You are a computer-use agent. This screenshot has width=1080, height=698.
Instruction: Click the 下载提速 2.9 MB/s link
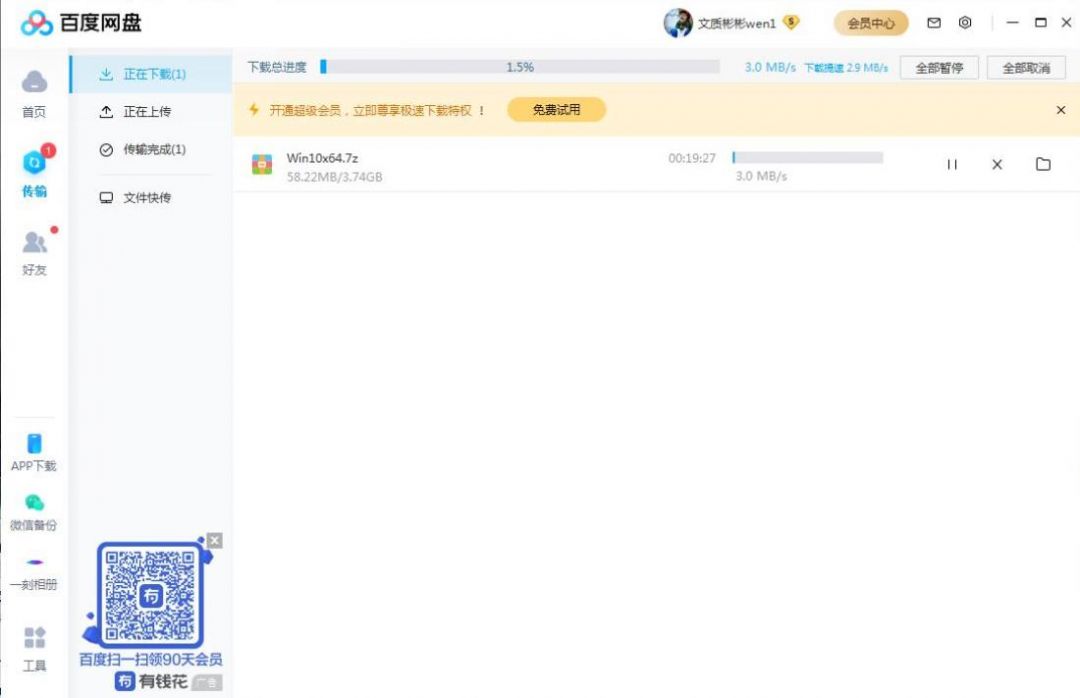coord(846,68)
